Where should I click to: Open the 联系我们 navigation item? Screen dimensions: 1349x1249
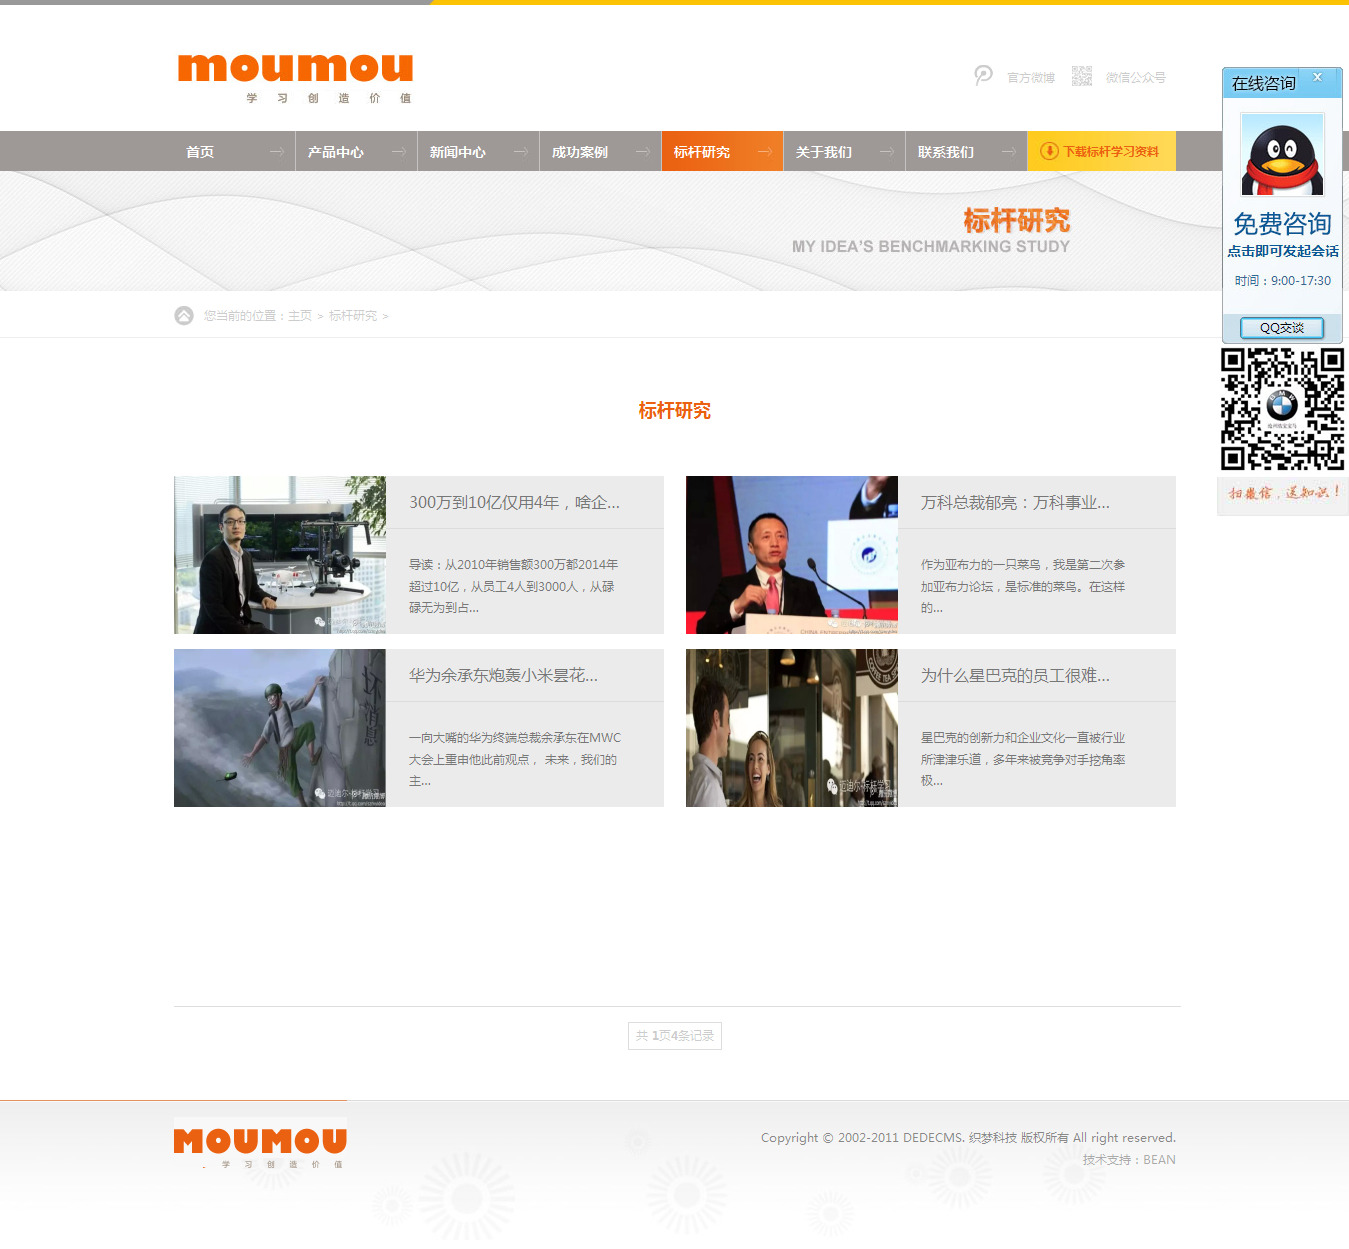pos(946,152)
